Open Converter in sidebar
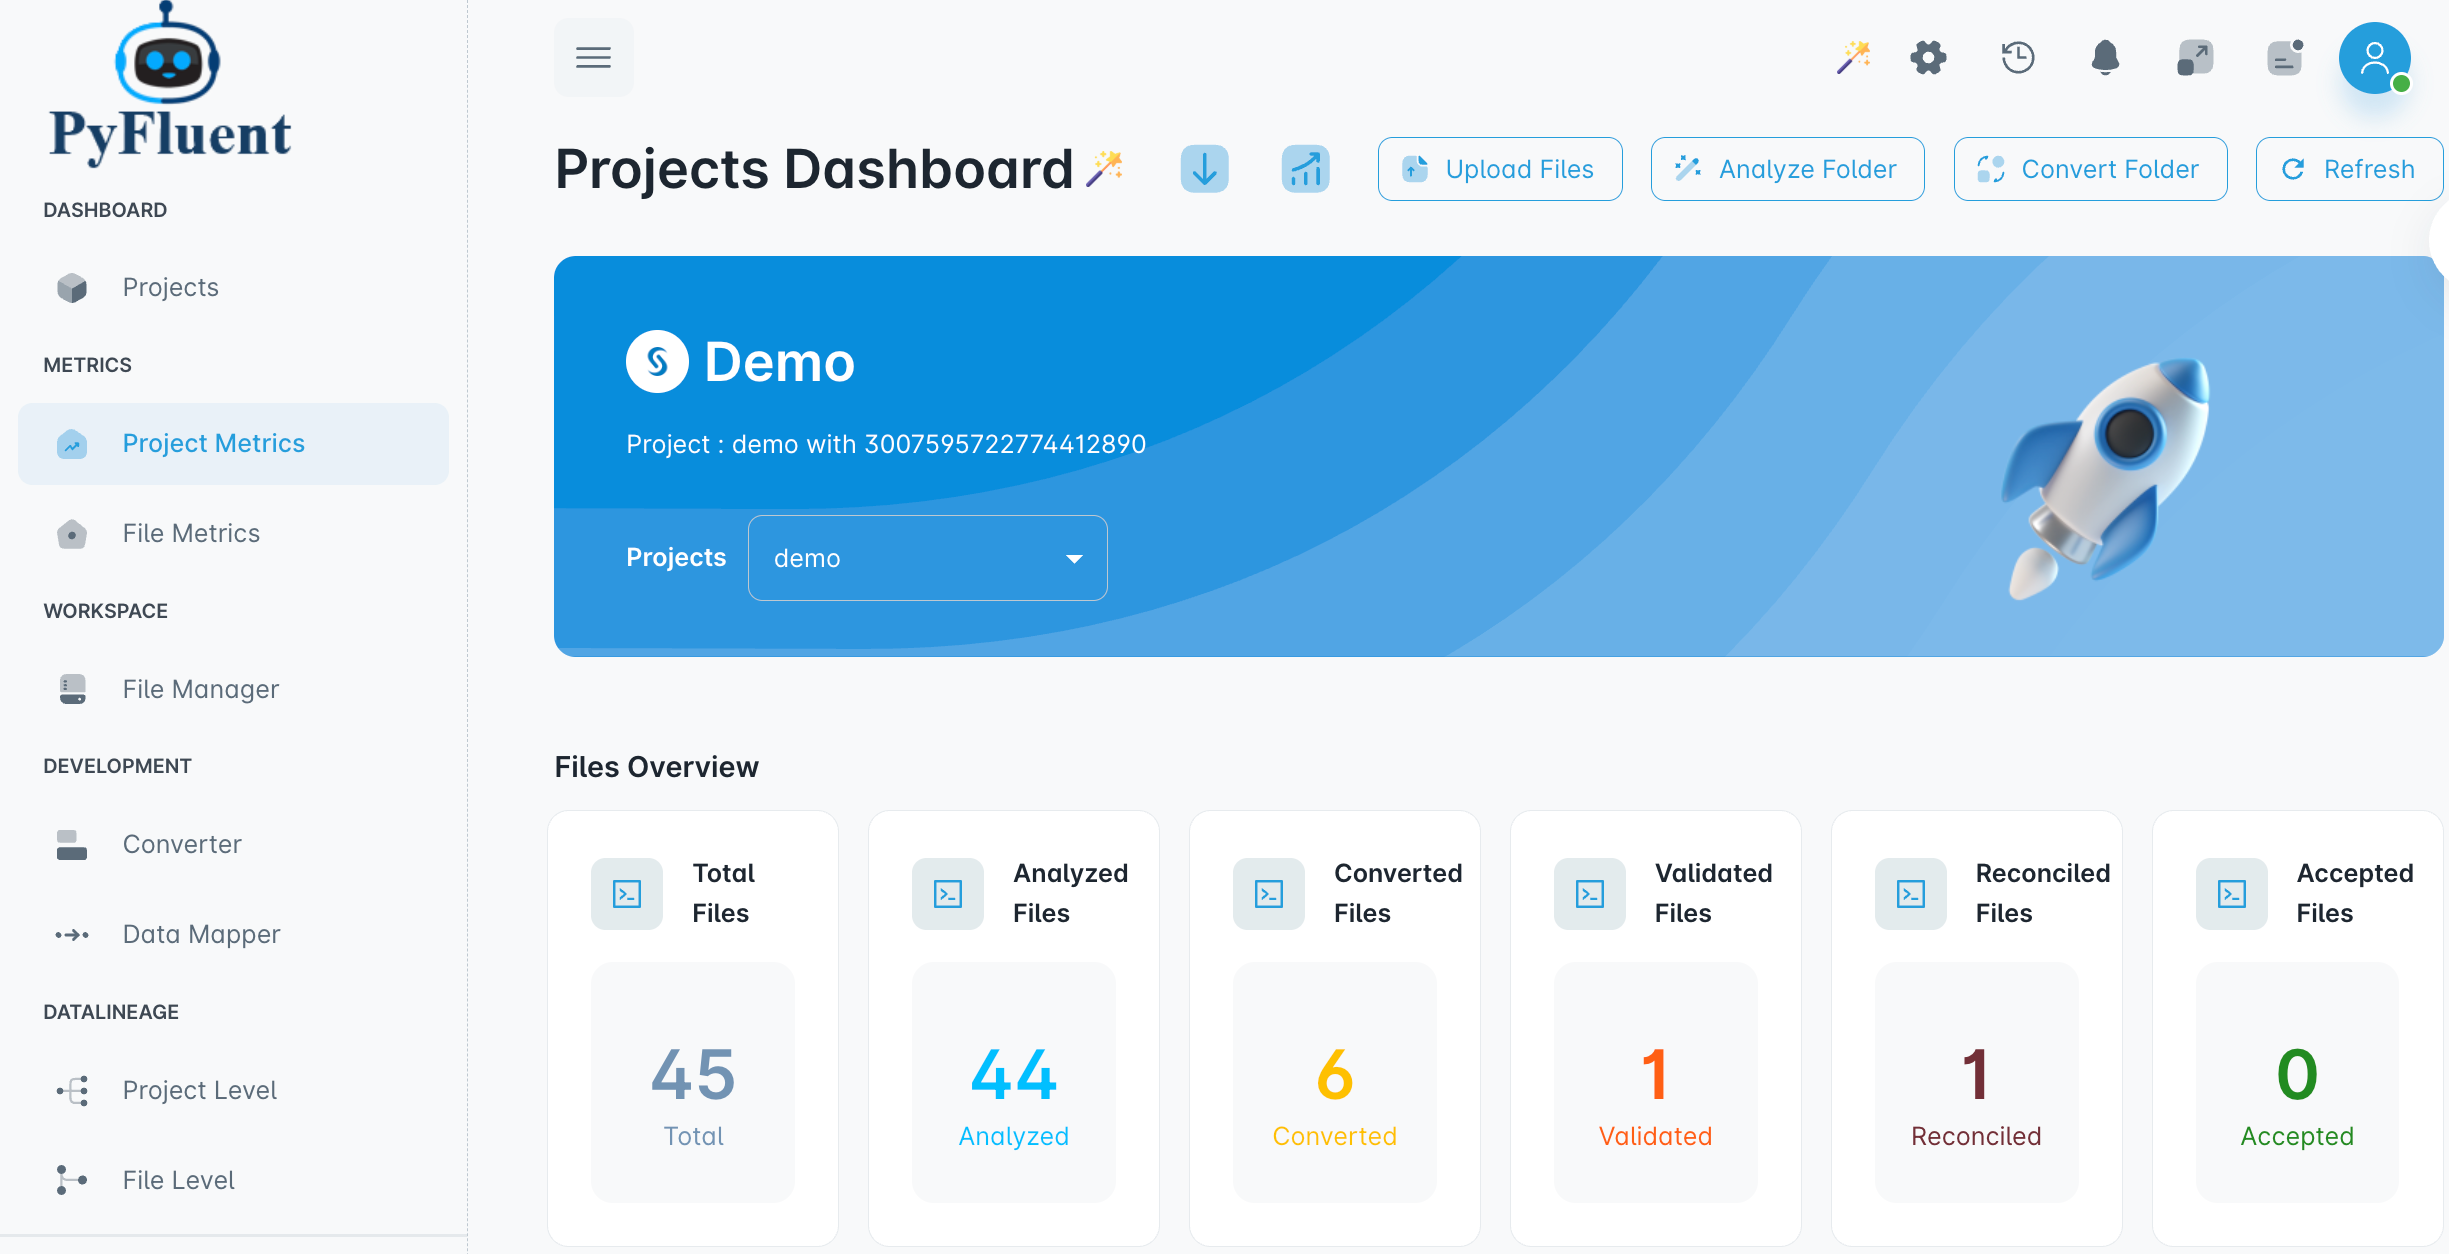Image resolution: width=2449 pixels, height=1254 pixels. click(233, 845)
